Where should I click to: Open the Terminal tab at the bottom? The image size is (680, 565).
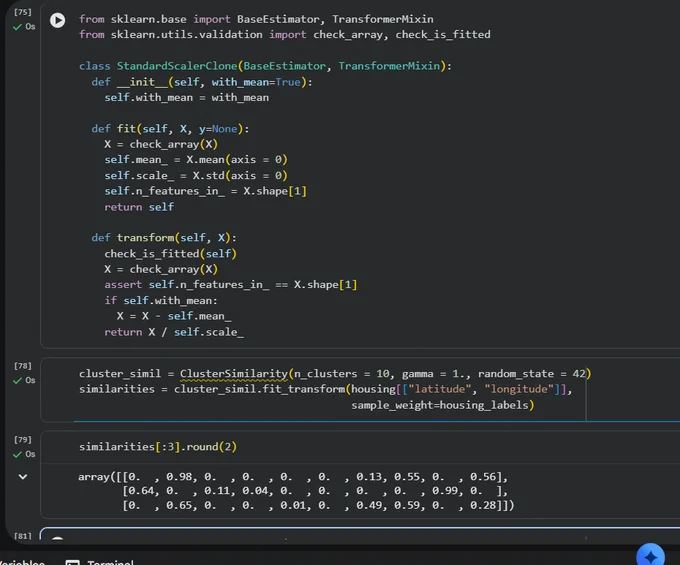click(99, 562)
